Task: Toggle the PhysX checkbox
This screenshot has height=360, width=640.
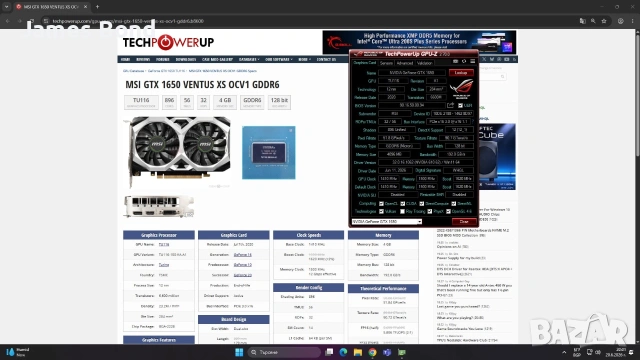Action: [429, 211]
